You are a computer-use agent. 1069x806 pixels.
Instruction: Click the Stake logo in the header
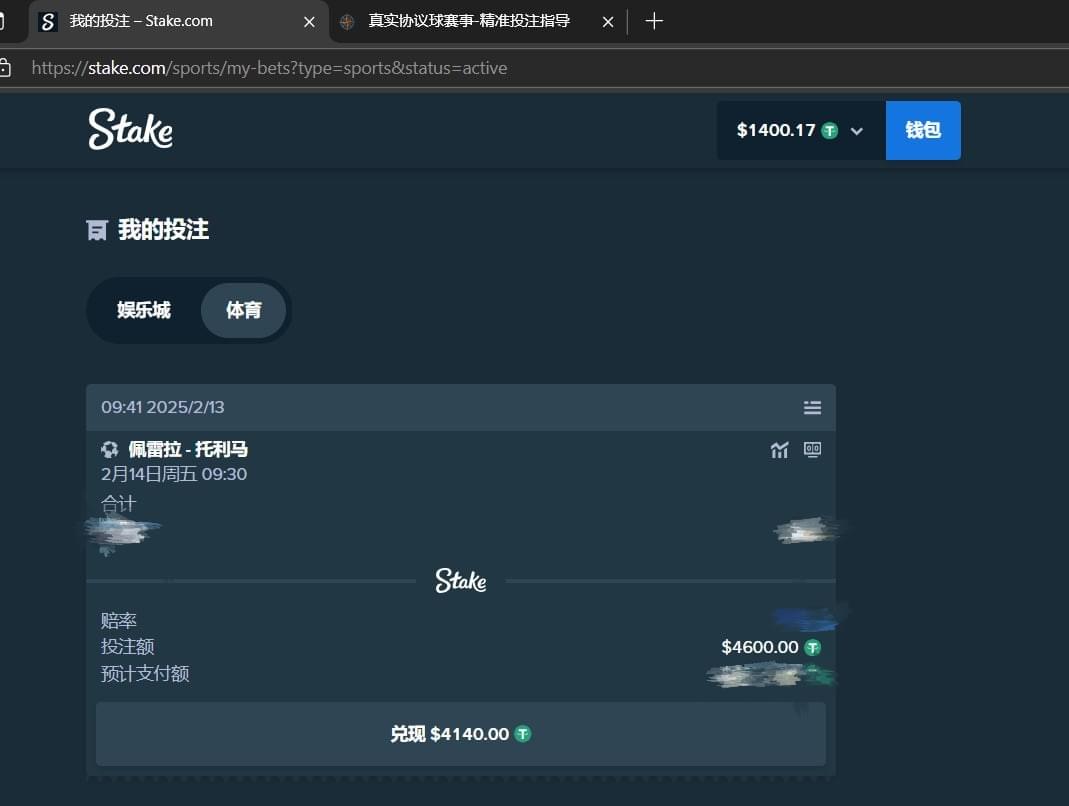(x=130, y=130)
